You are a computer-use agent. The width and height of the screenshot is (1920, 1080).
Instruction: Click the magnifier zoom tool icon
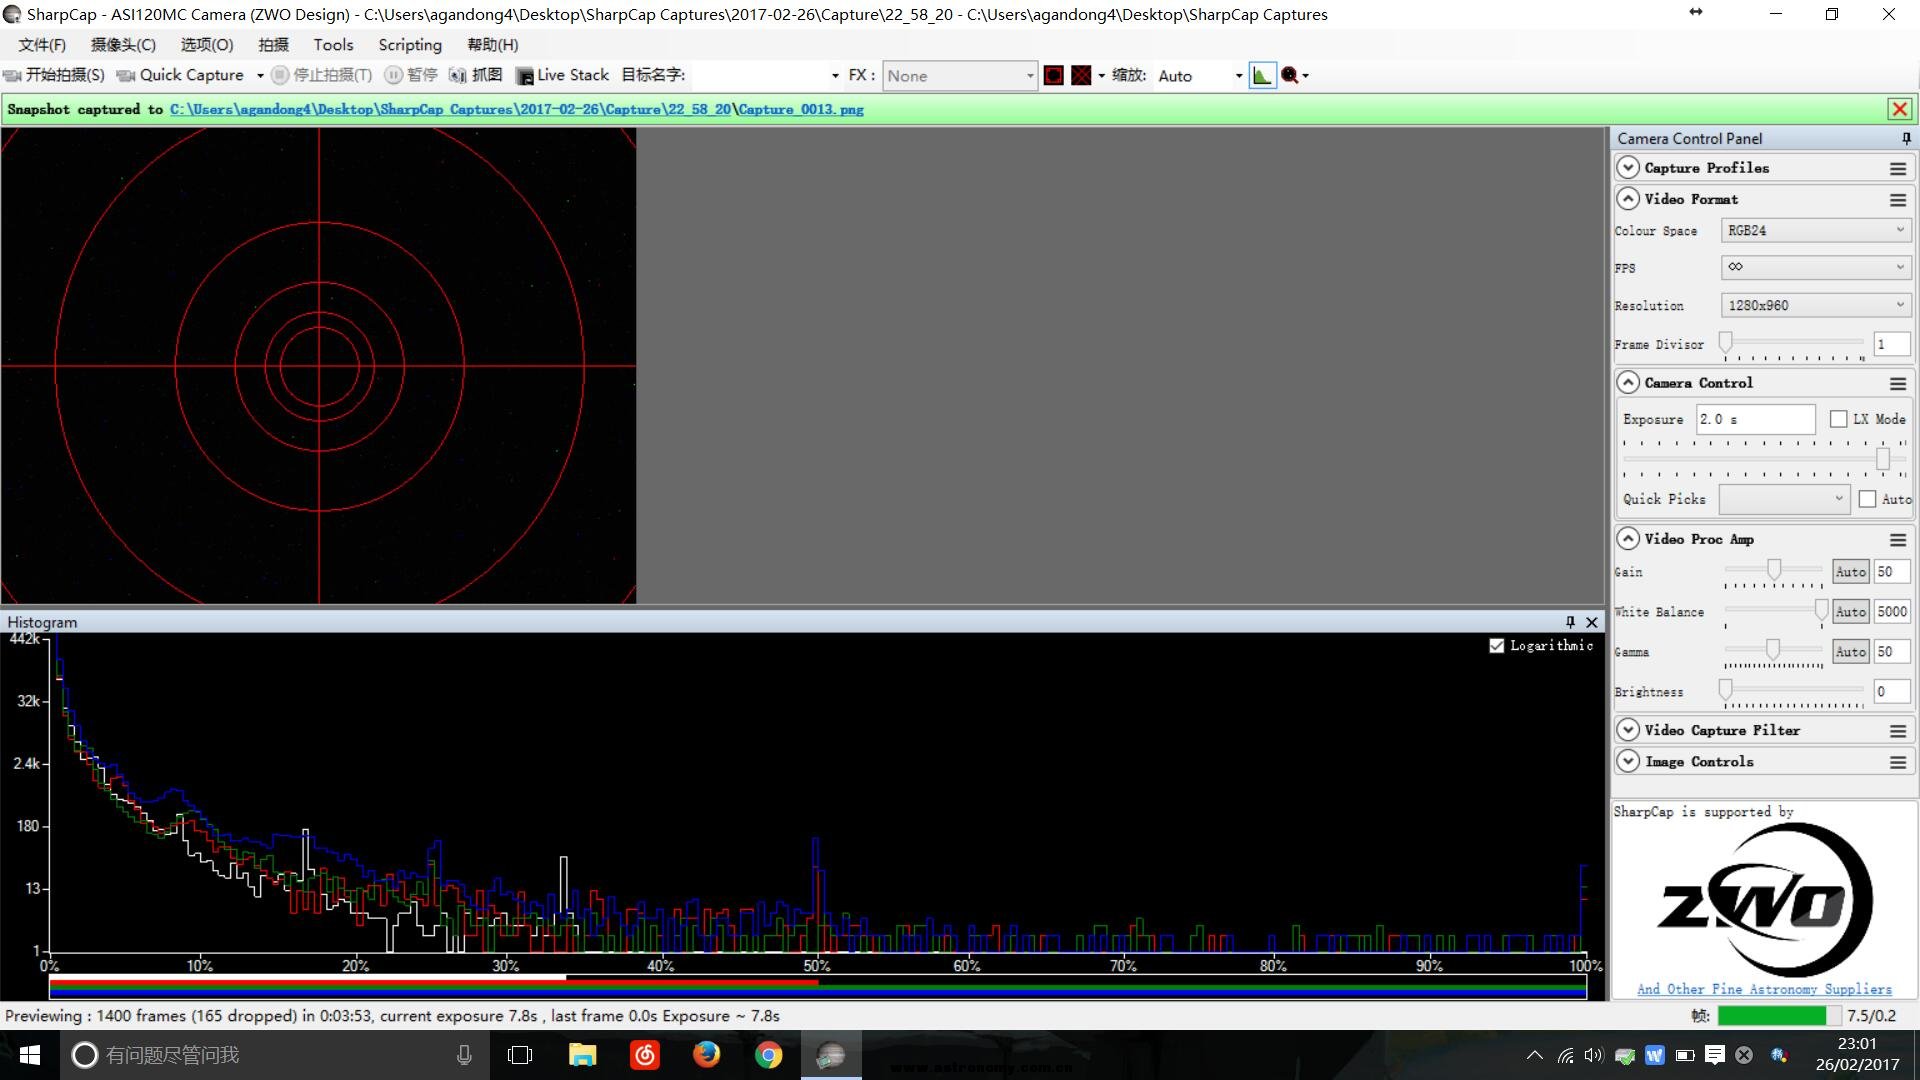point(1290,76)
